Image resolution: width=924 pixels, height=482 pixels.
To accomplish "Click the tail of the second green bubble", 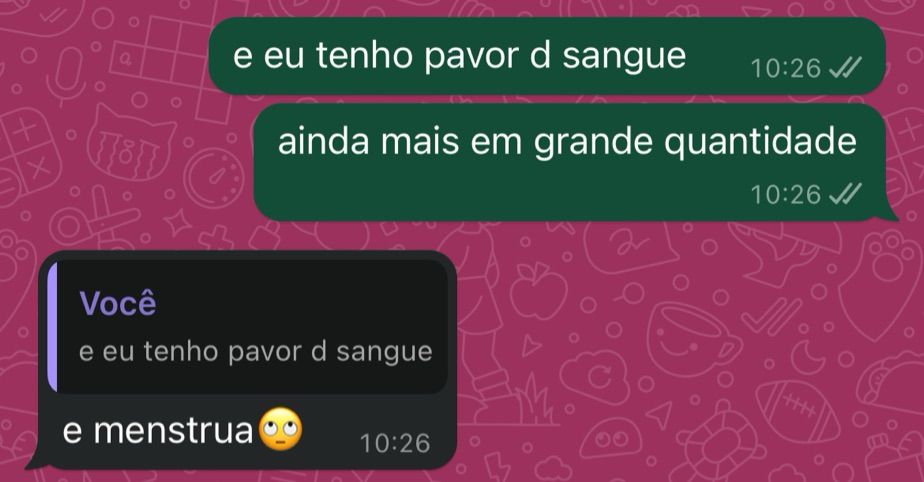I will click(x=890, y=213).
